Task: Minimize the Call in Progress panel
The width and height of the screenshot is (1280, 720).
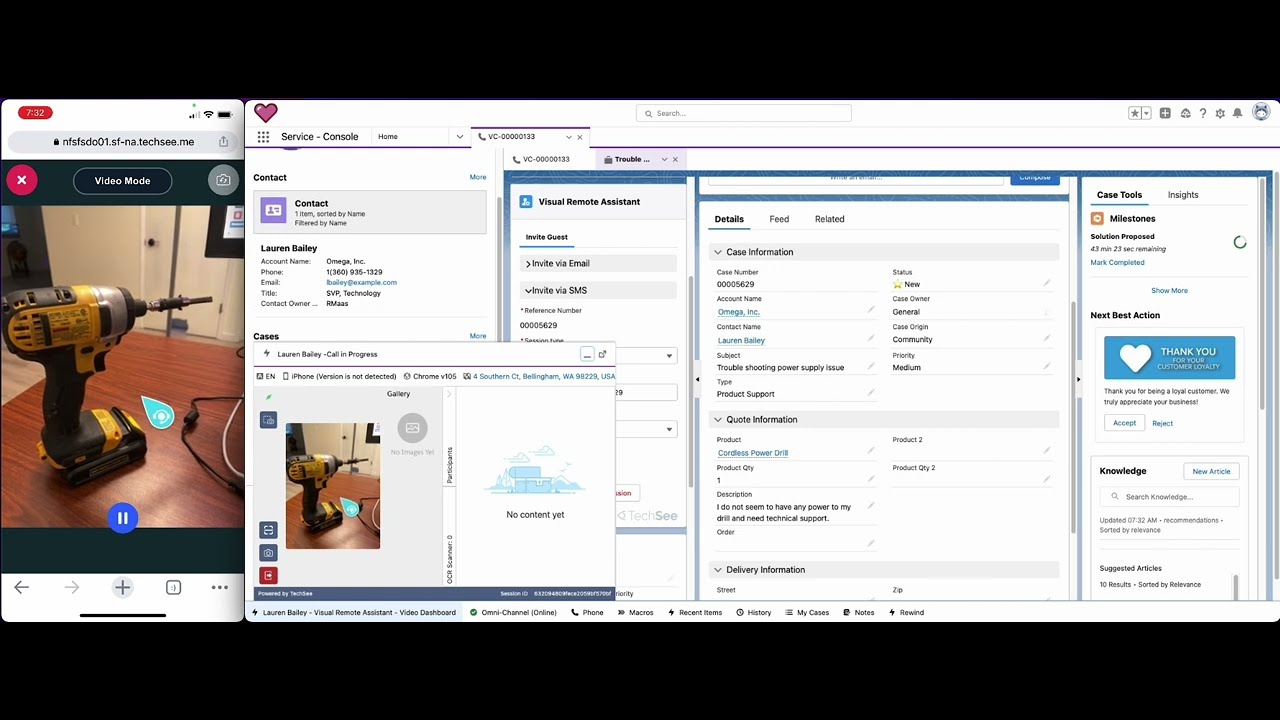Action: point(587,355)
